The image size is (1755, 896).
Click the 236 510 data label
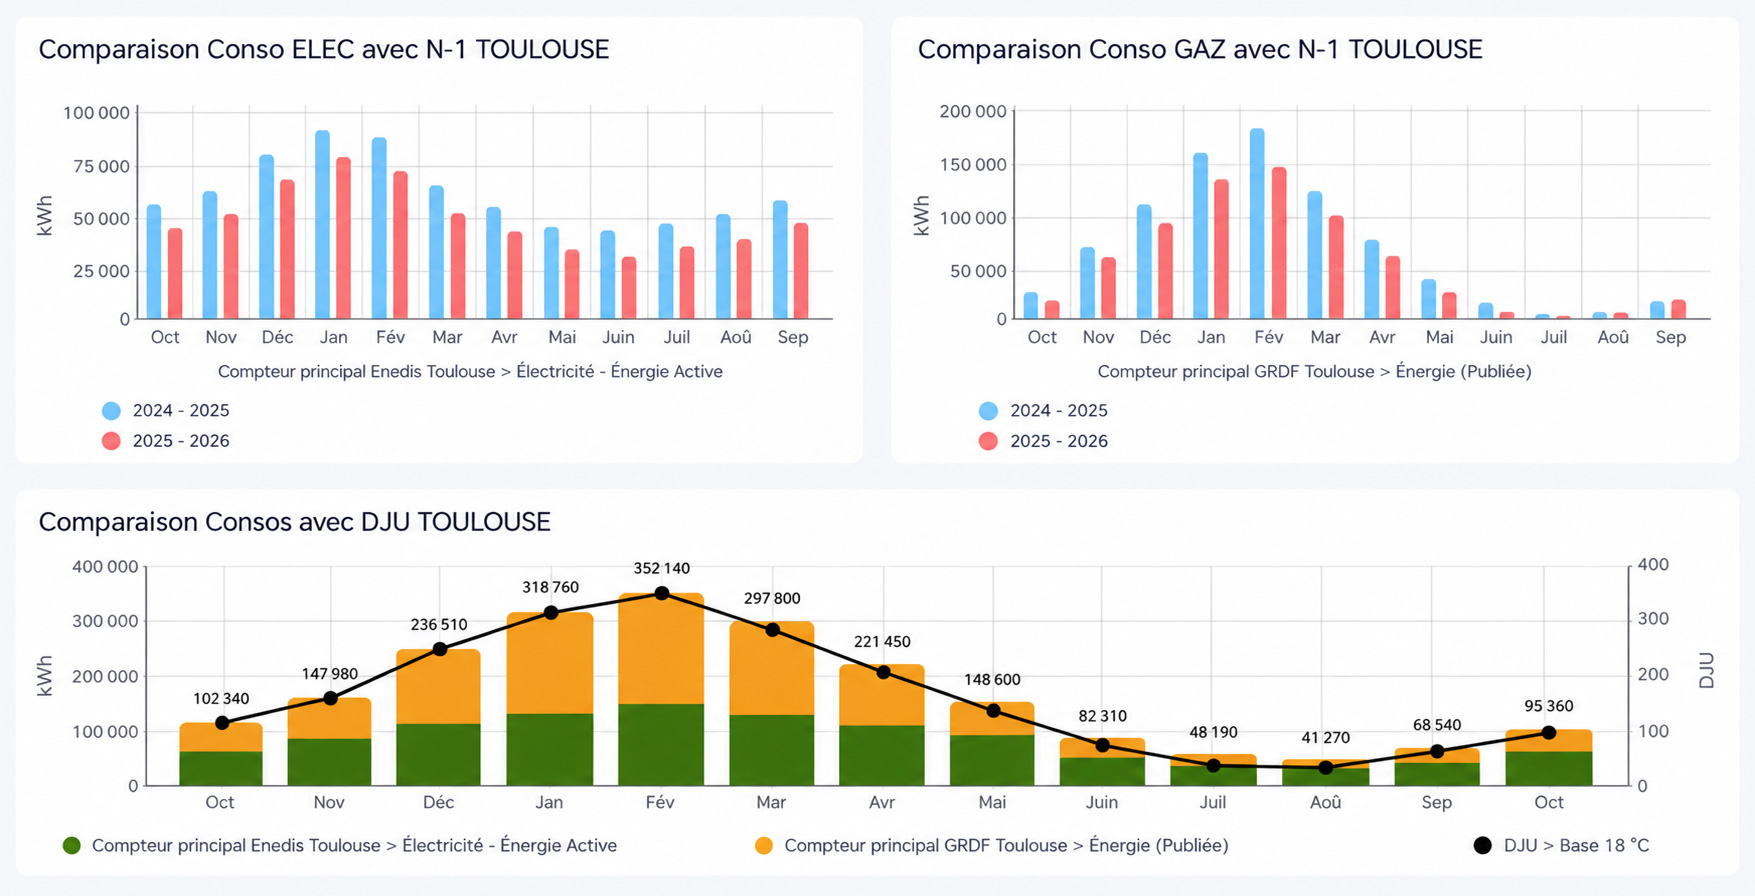439,625
